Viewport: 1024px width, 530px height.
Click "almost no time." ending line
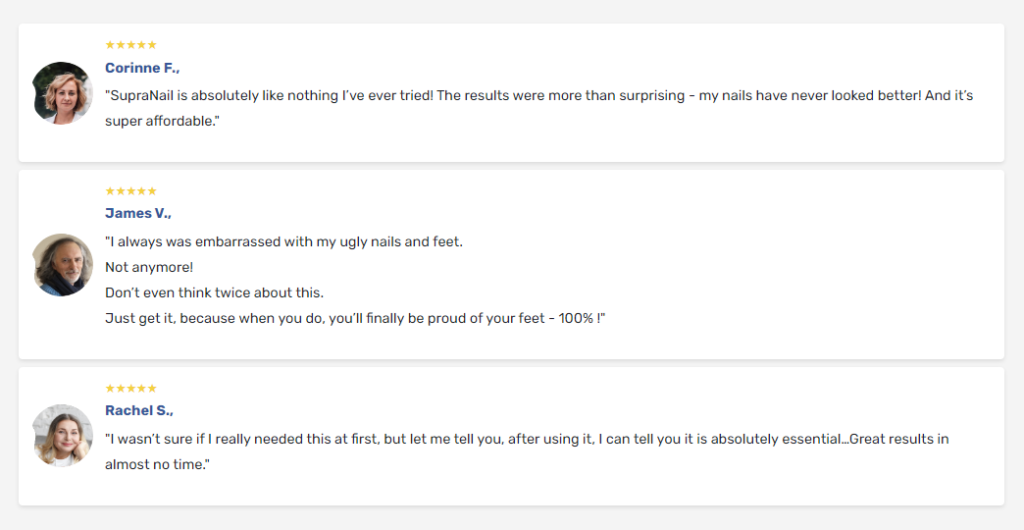157,465
